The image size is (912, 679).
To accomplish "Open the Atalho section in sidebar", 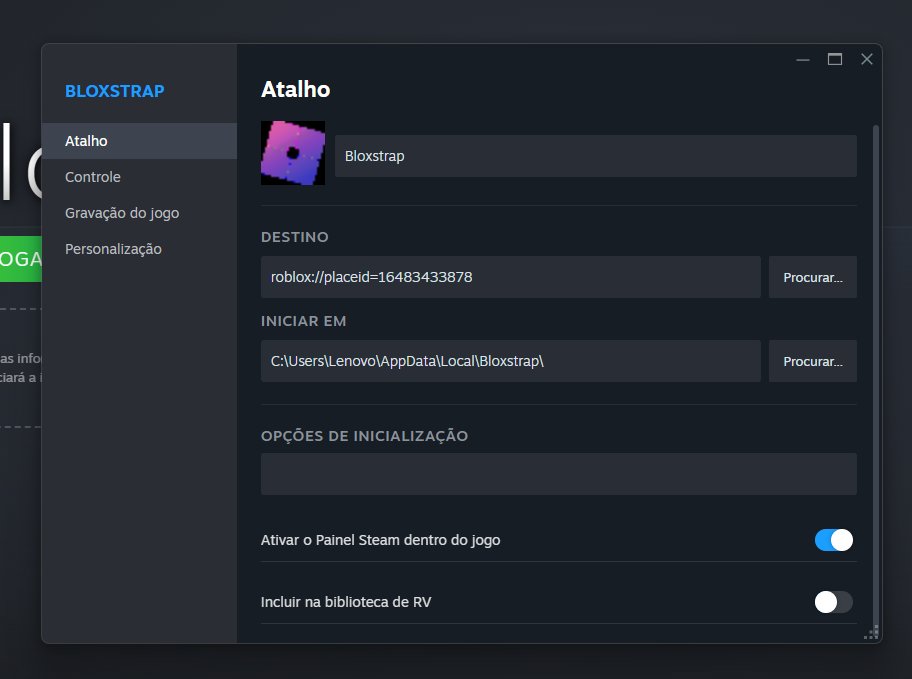I will 139,141.
